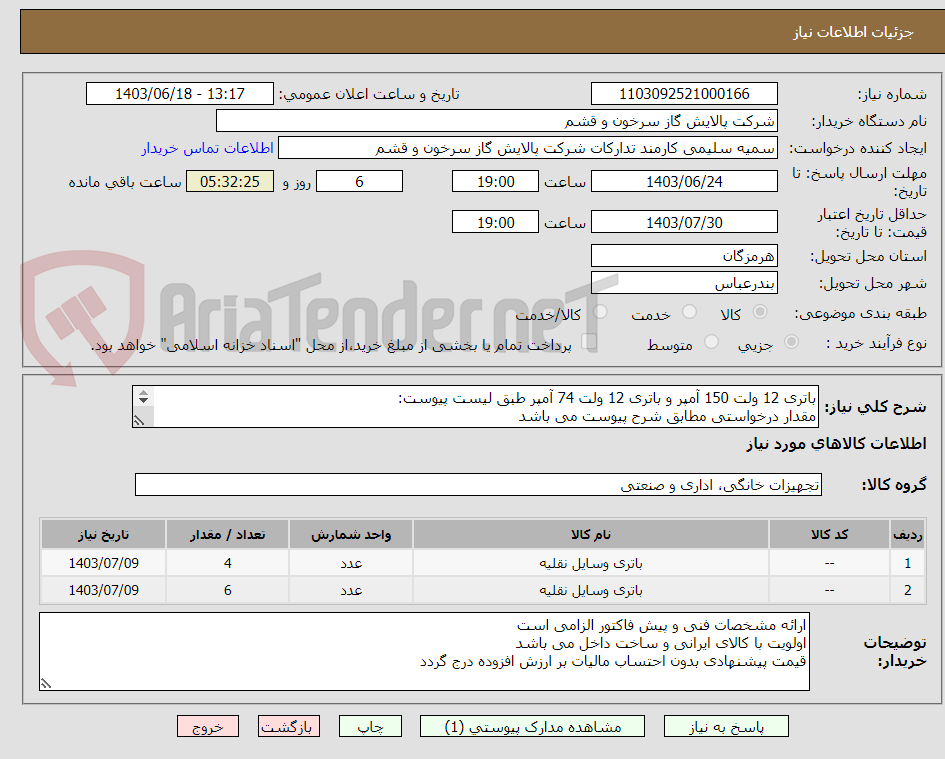Click the buyer name field شرکت پالایش گاز سرخون و قشم
This screenshot has height=759, width=945.
(x=497, y=121)
